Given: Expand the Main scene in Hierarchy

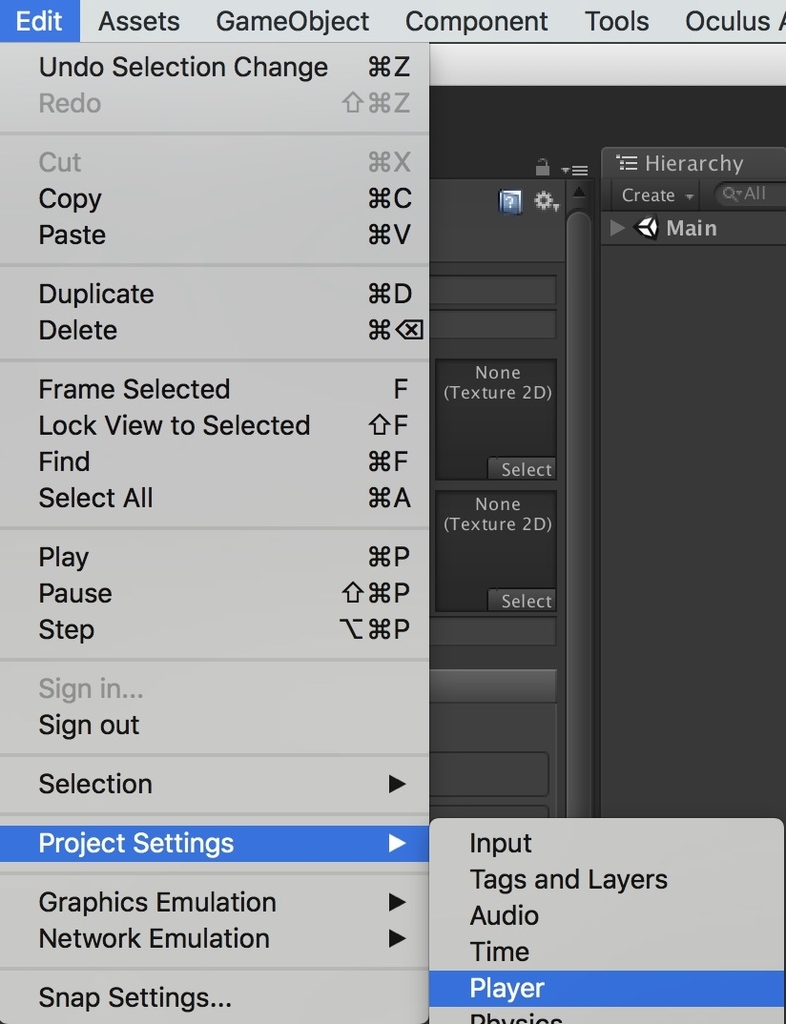Looking at the screenshot, I should click(x=617, y=228).
